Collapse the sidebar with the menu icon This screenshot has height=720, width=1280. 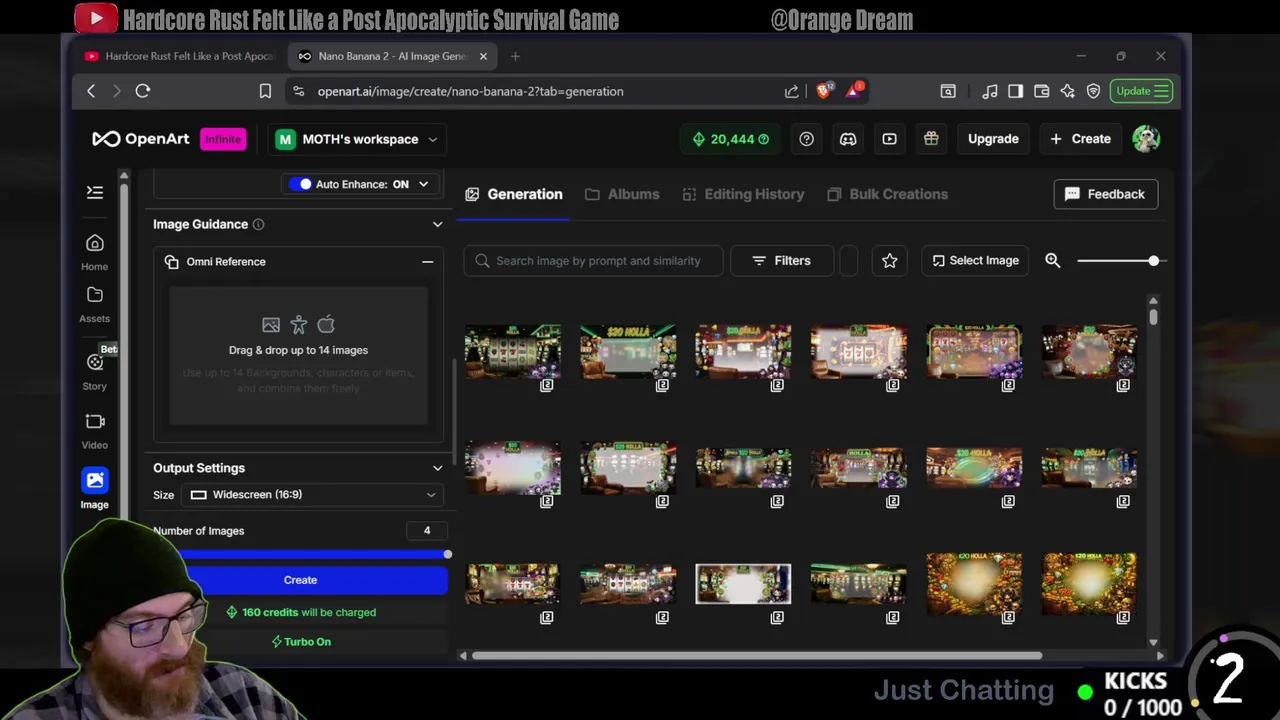click(x=95, y=192)
